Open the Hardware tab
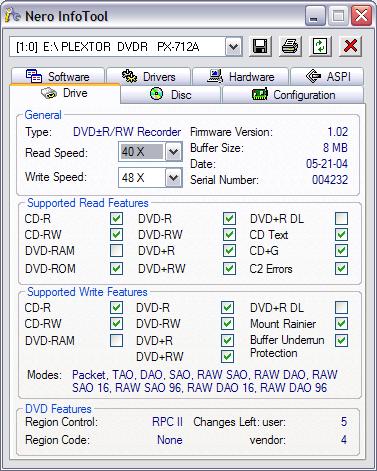This screenshot has height=471, width=377. [240, 76]
